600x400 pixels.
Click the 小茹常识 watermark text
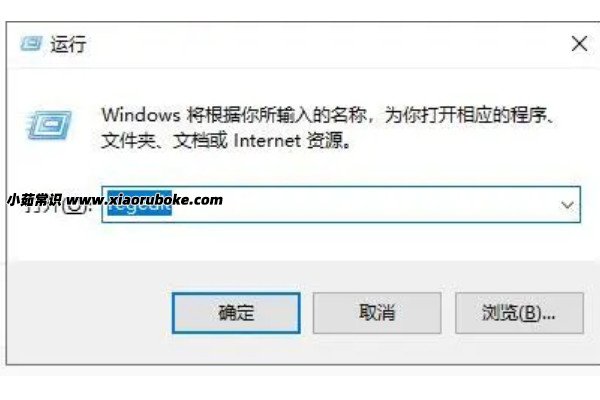34,200
